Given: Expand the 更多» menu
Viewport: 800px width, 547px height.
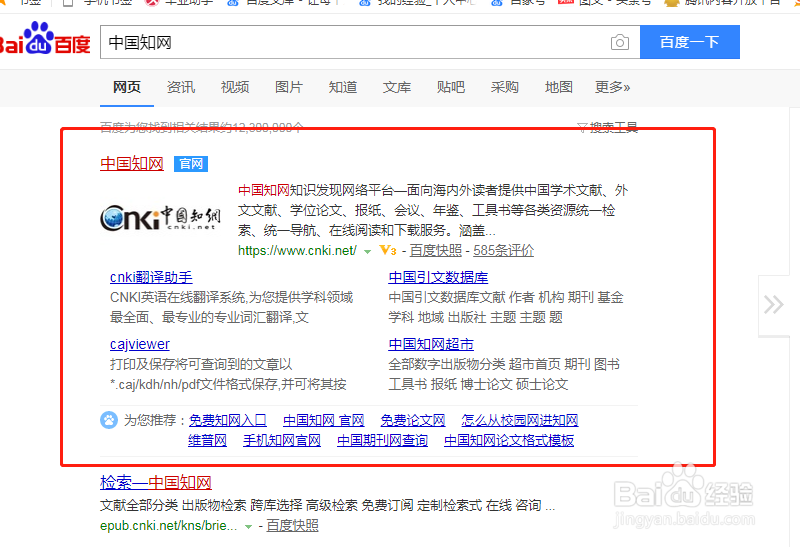Looking at the screenshot, I should 612,87.
